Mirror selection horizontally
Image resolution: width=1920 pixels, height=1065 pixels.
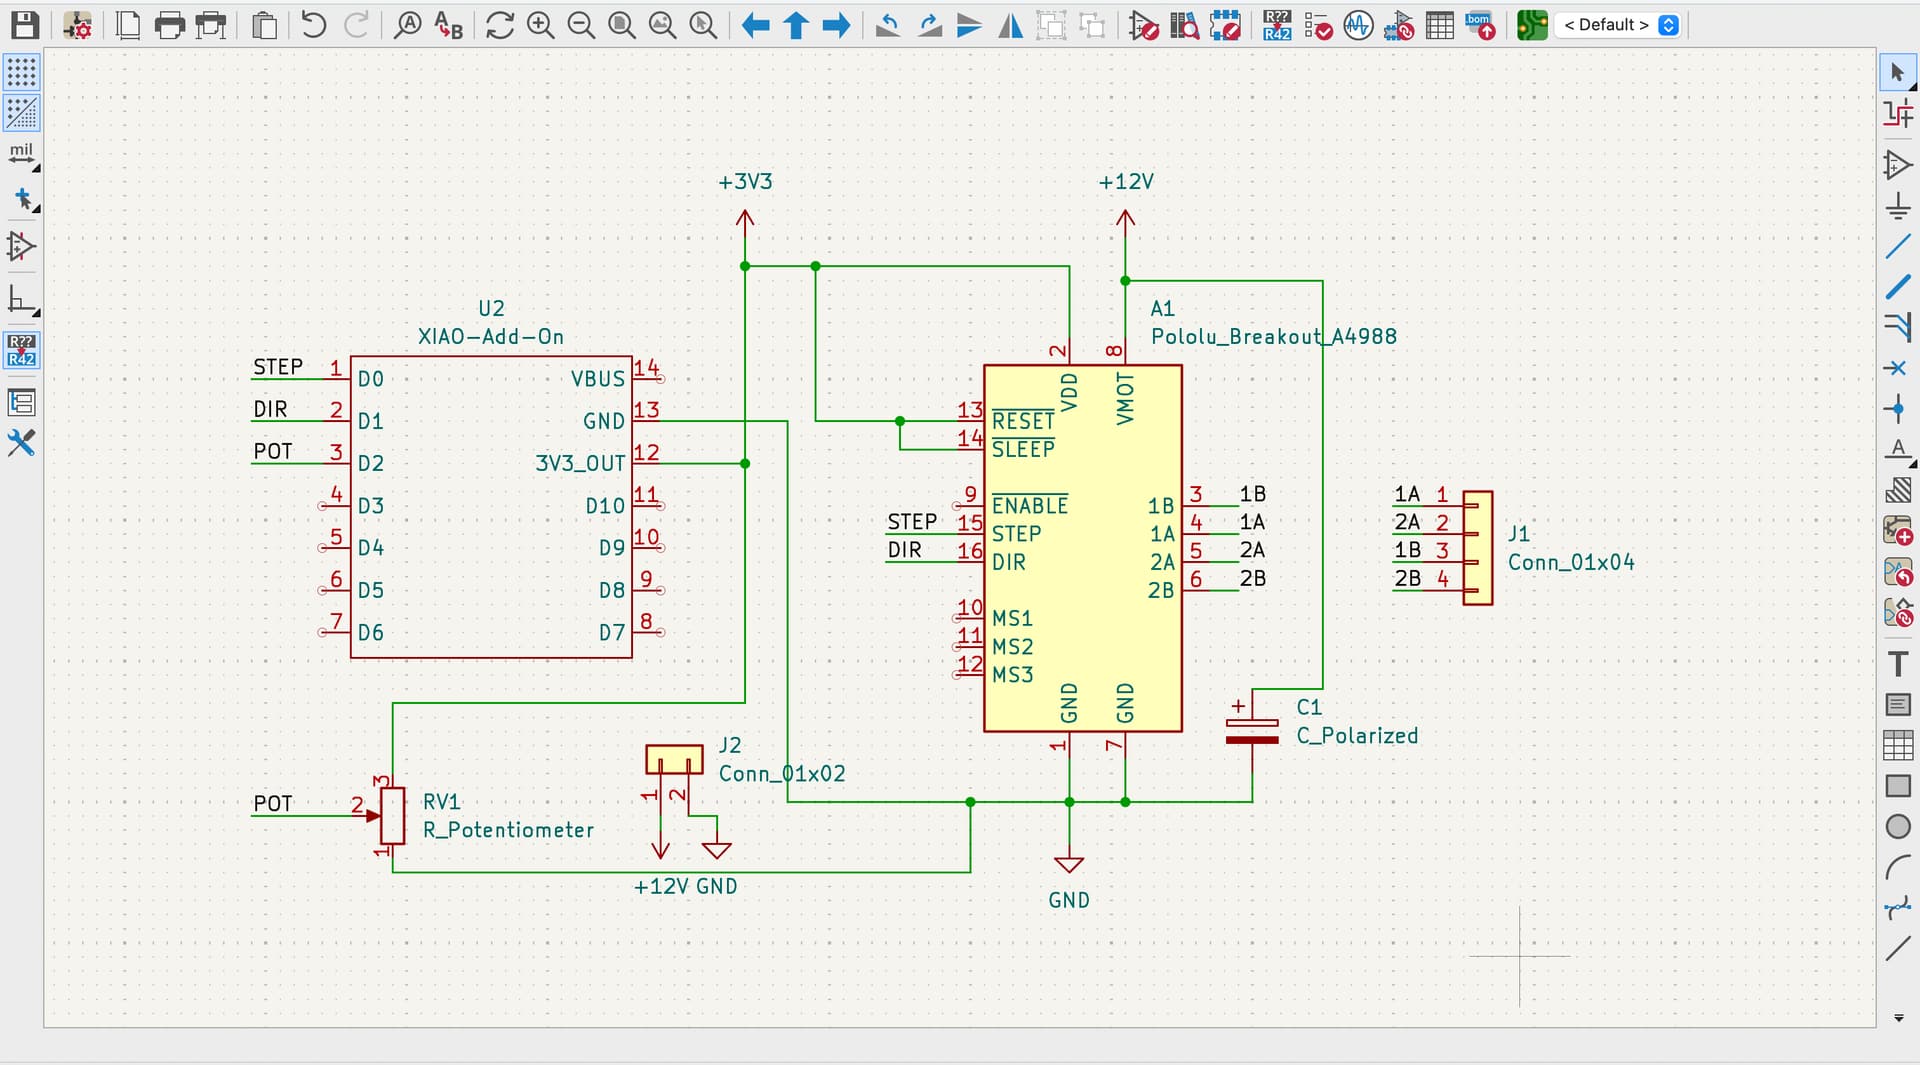point(1011,25)
